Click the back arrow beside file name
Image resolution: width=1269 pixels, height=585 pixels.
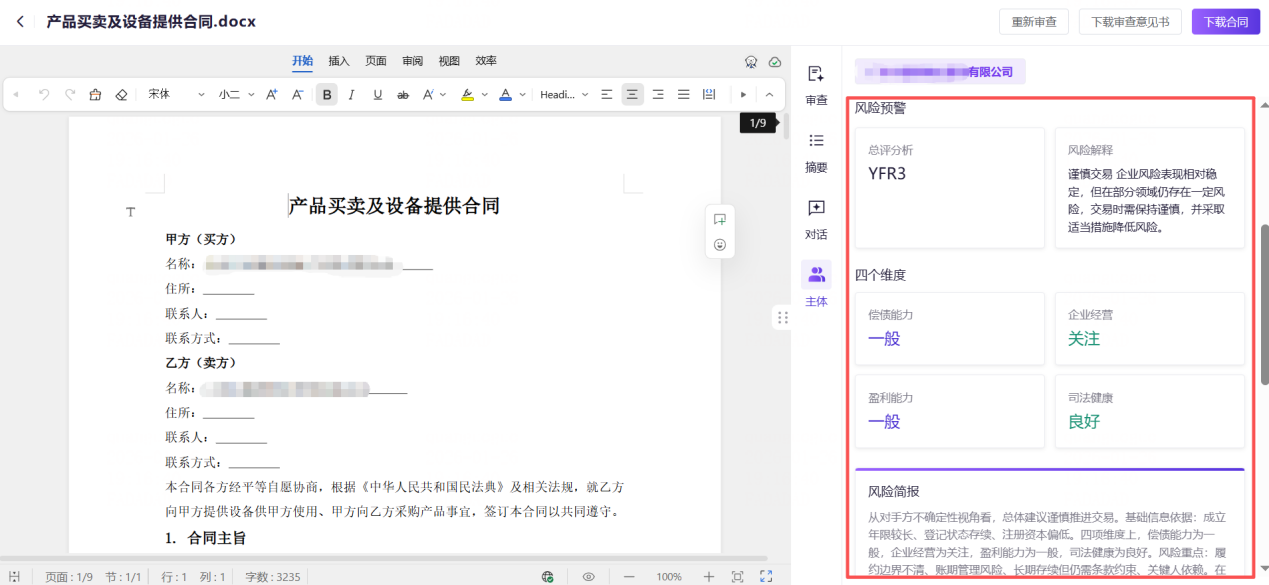pos(20,21)
